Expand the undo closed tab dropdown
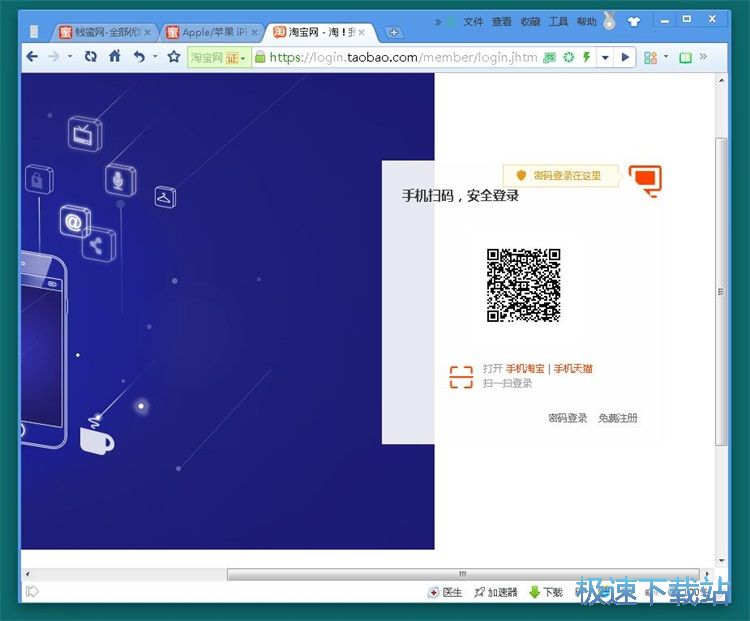The image size is (750, 621). 155,56
